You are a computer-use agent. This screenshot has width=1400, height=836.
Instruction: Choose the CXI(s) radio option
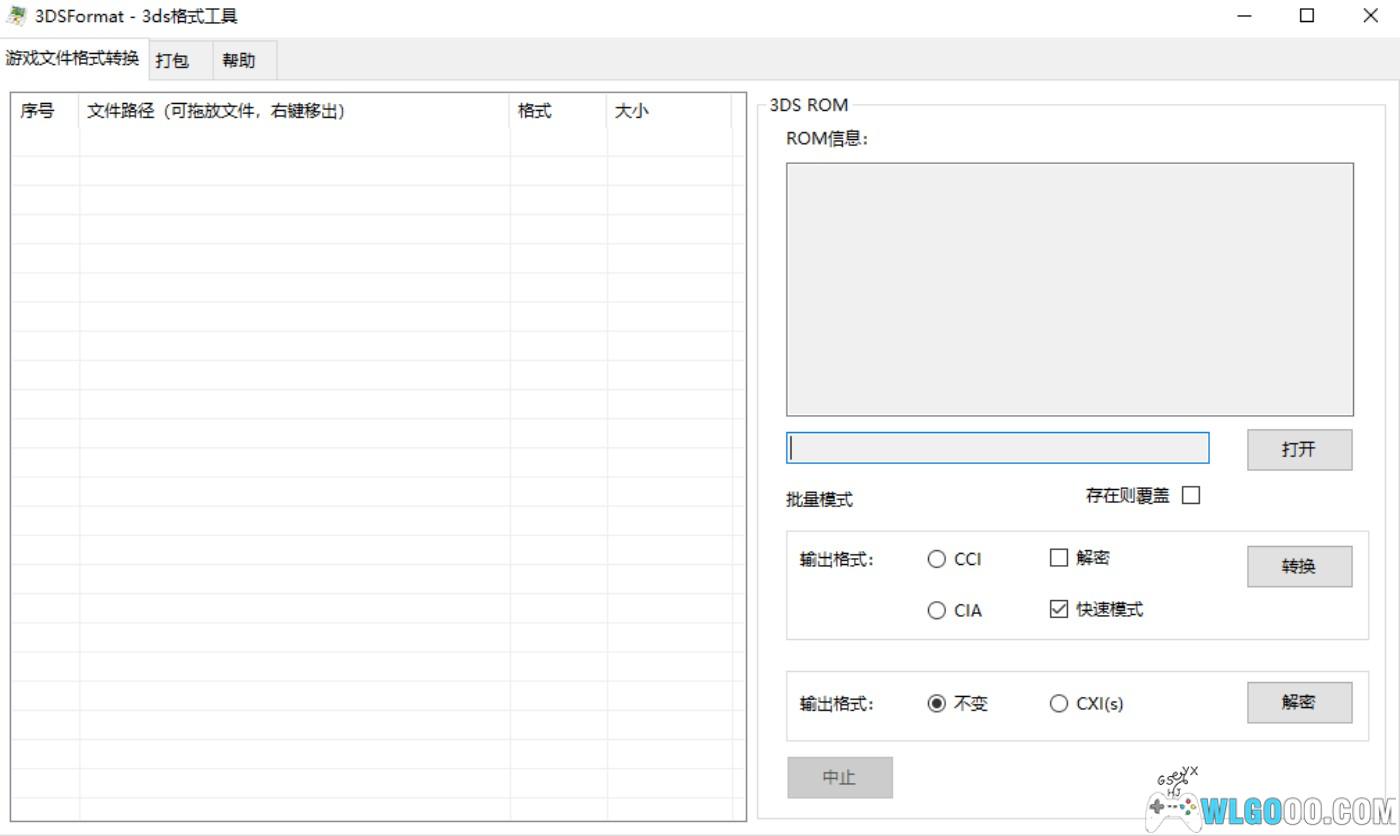[x=1059, y=704]
